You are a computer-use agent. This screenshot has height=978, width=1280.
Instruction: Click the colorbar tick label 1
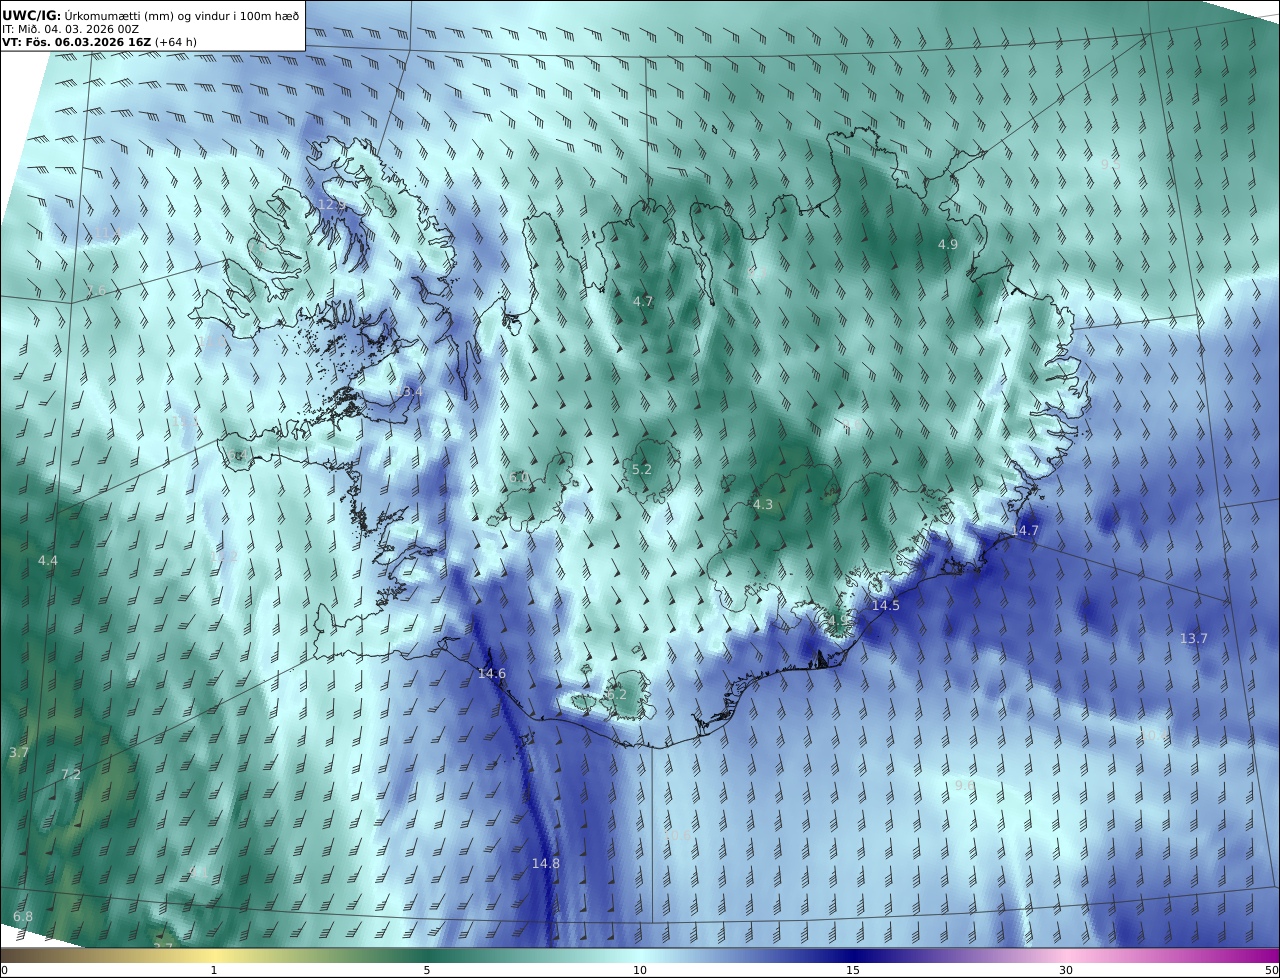pos(214,970)
